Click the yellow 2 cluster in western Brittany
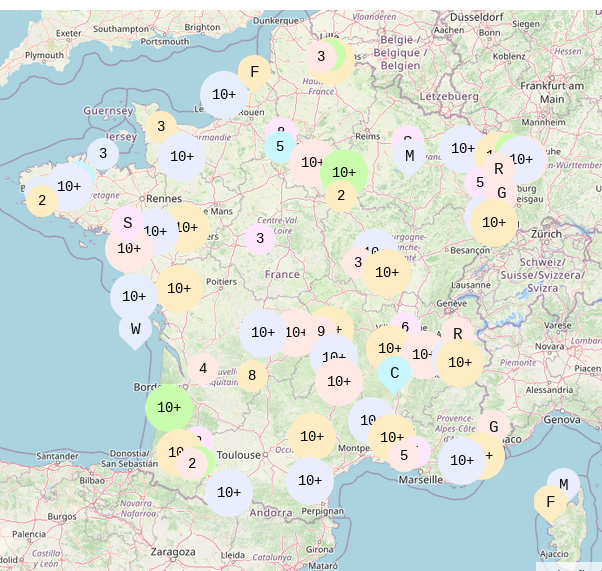Screen dimensions: 602x571 click(x=42, y=201)
